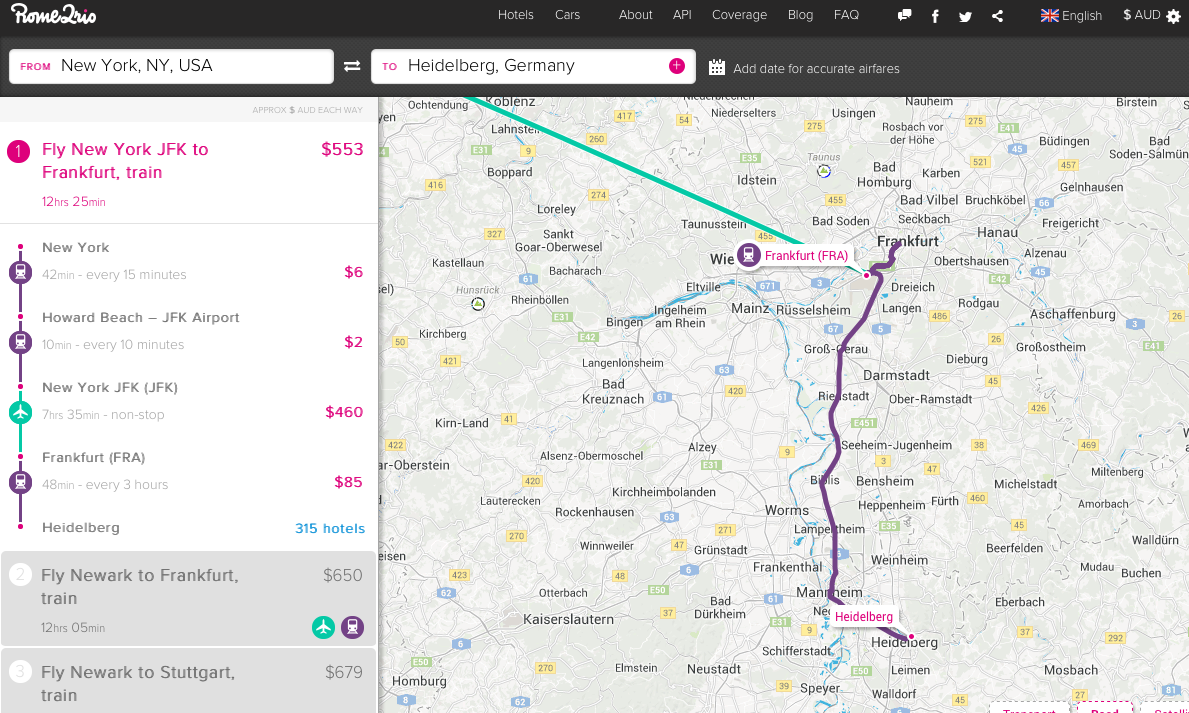The height and width of the screenshot is (713, 1189).
Task: Open the Blog menu item
Action: (800, 14)
